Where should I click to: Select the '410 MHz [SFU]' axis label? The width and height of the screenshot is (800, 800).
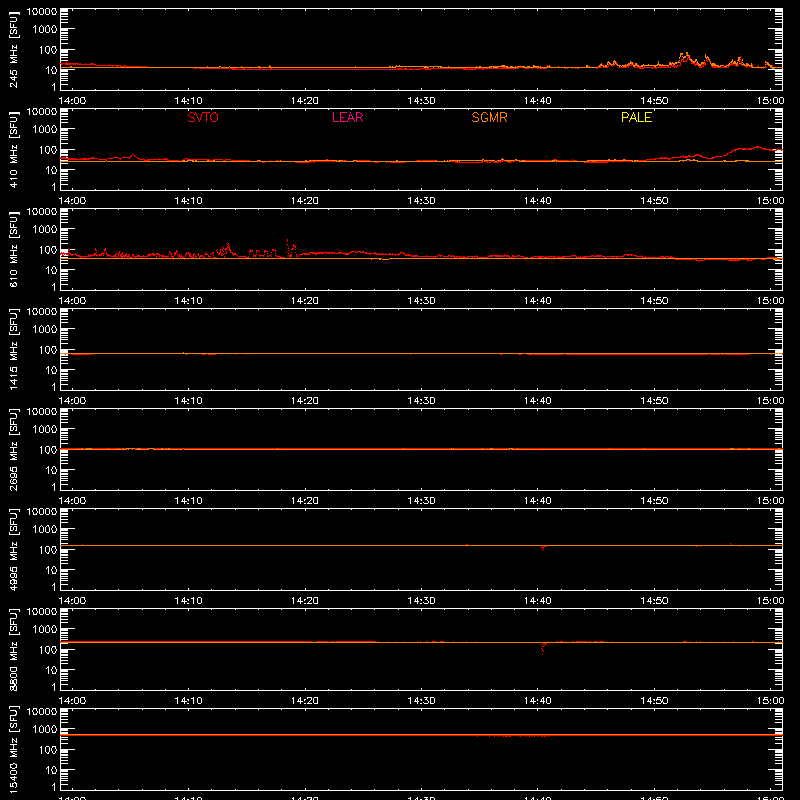click(14, 149)
